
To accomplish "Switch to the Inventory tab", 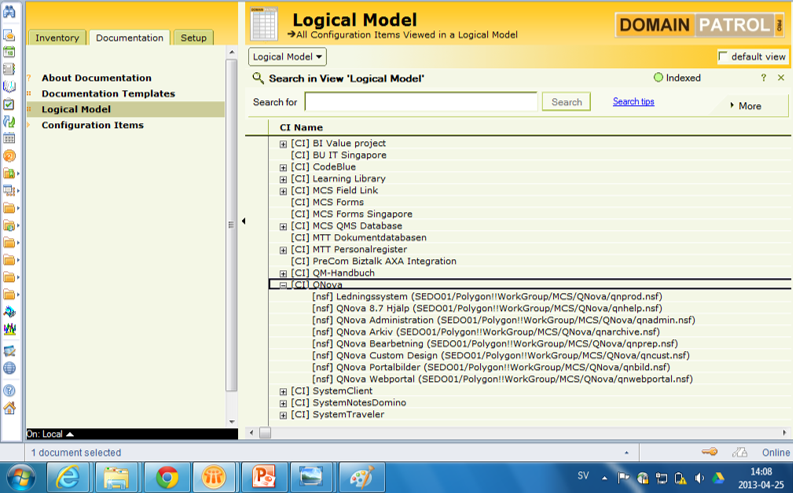I will click(x=57, y=37).
